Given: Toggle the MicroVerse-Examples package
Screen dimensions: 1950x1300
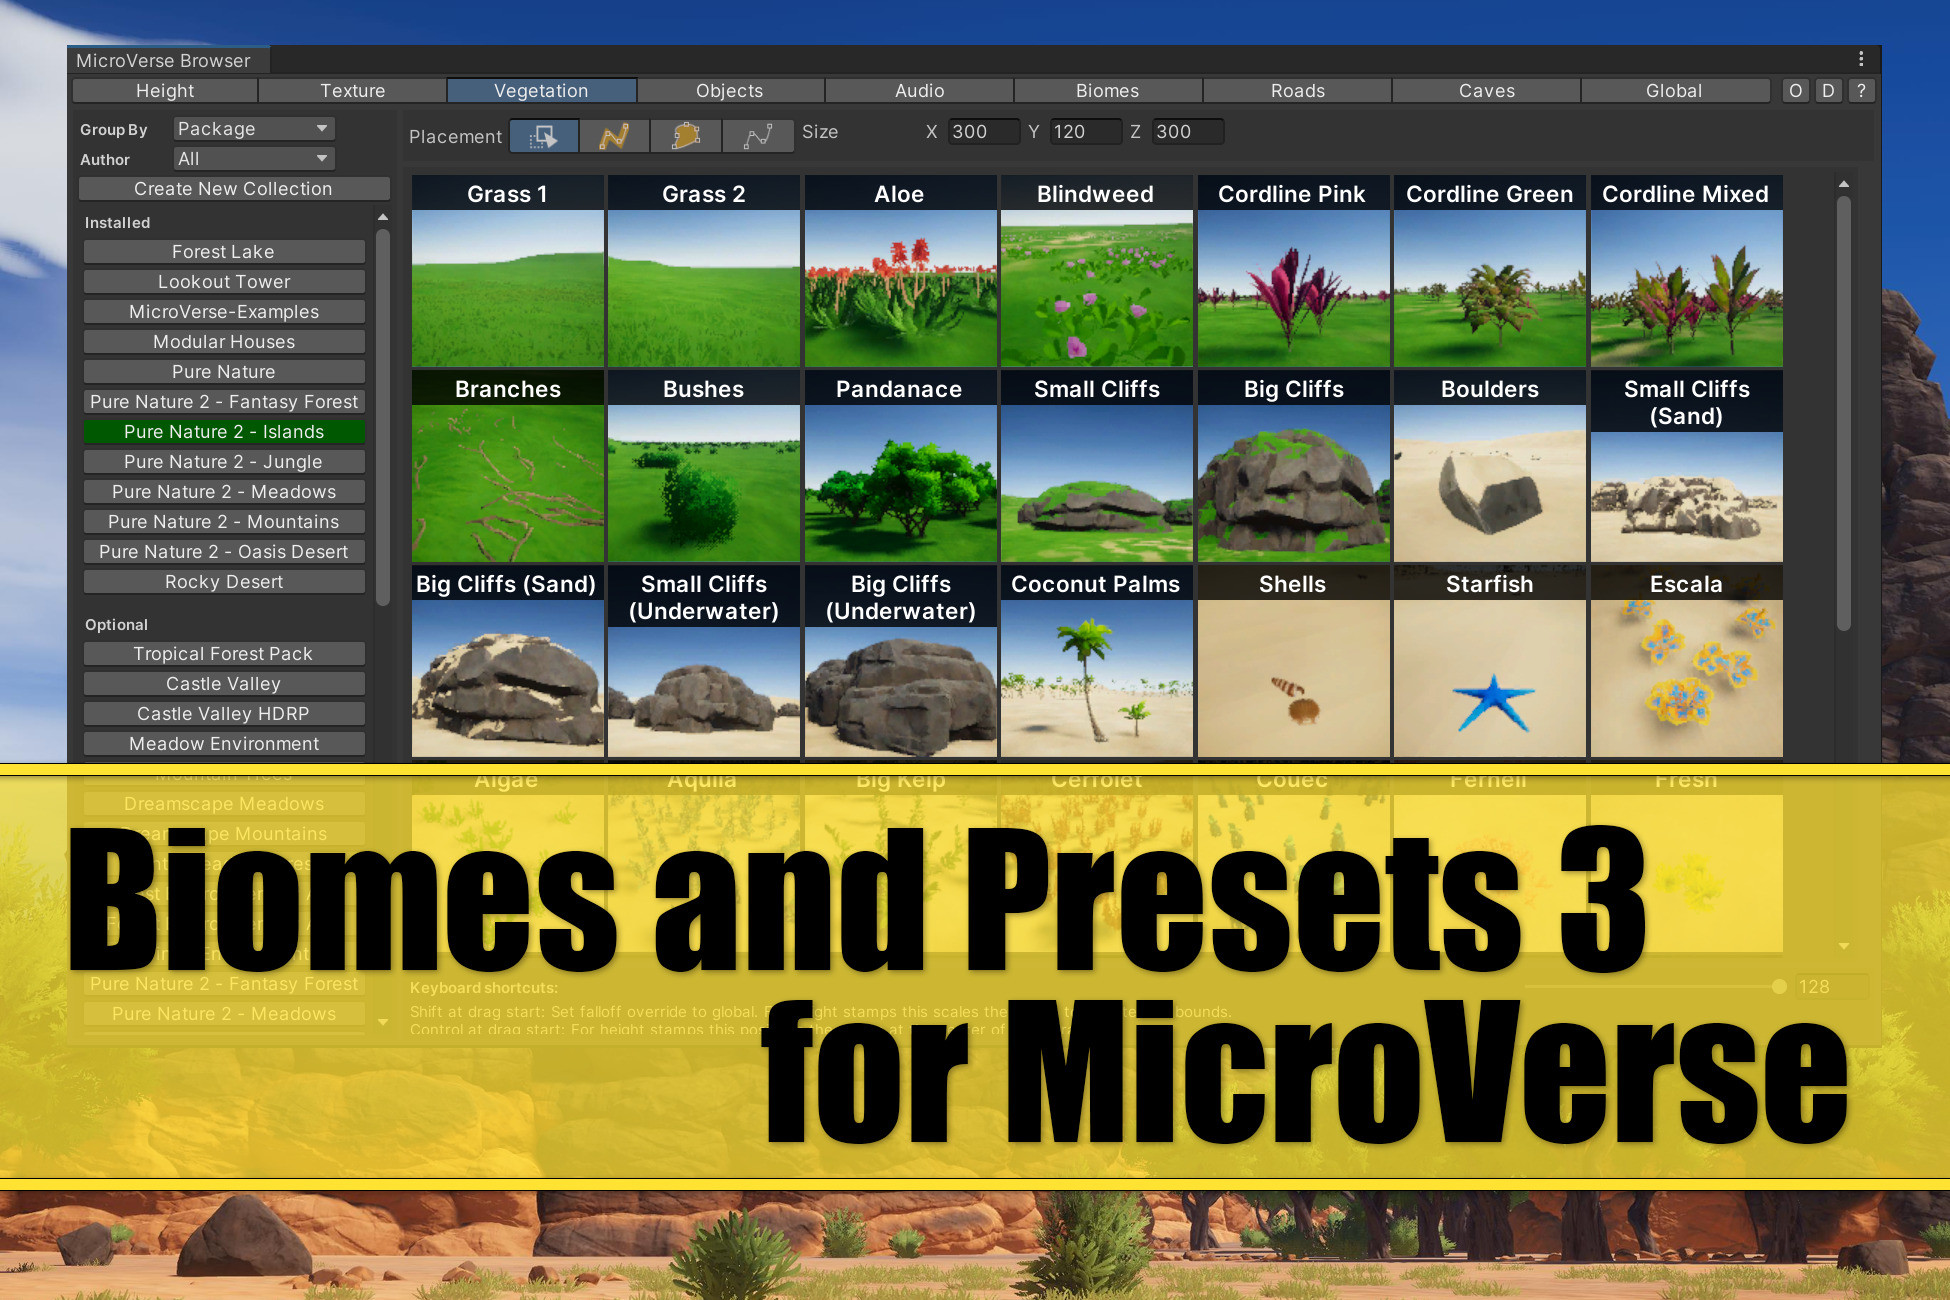Looking at the screenshot, I should tap(224, 312).
